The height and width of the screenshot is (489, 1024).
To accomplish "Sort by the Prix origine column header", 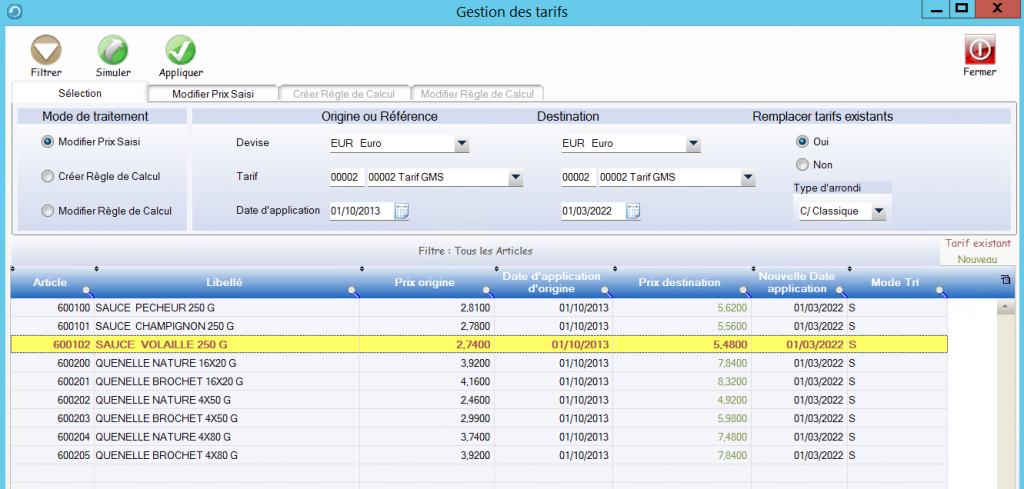I will [x=425, y=282].
